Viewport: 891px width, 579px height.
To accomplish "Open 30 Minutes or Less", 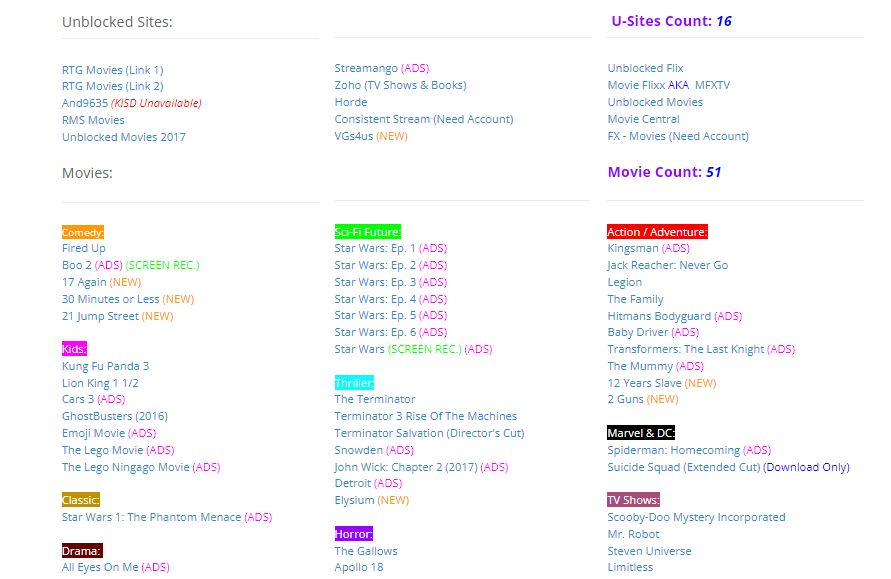I will (x=110, y=299).
